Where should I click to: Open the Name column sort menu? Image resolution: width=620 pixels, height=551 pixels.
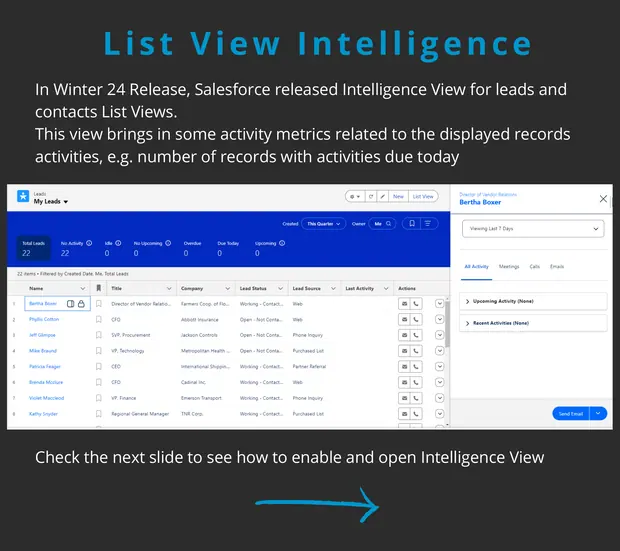(x=83, y=288)
